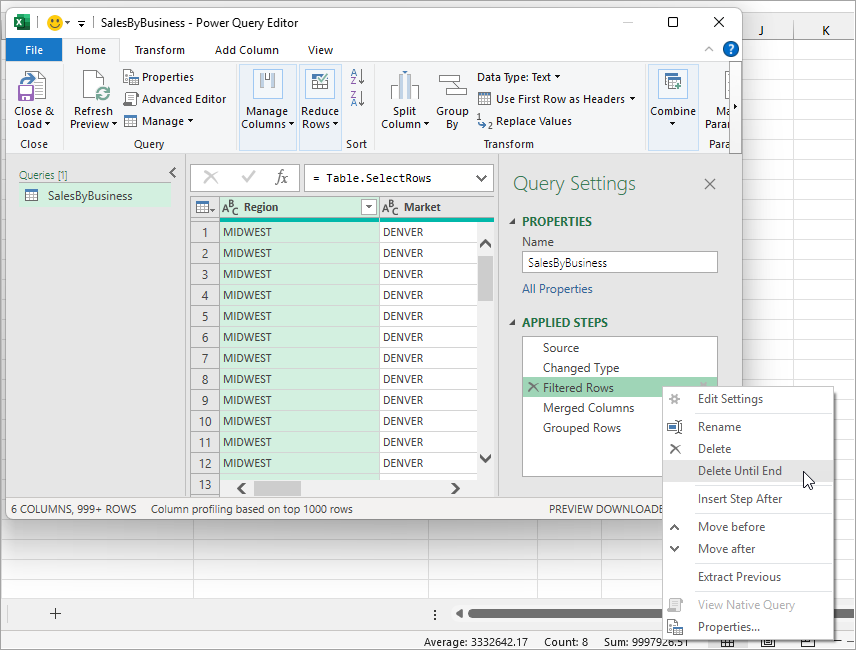Viewport: 856px width, 650px height.
Task: Click the table corner menu icon
Action: click(x=205, y=207)
